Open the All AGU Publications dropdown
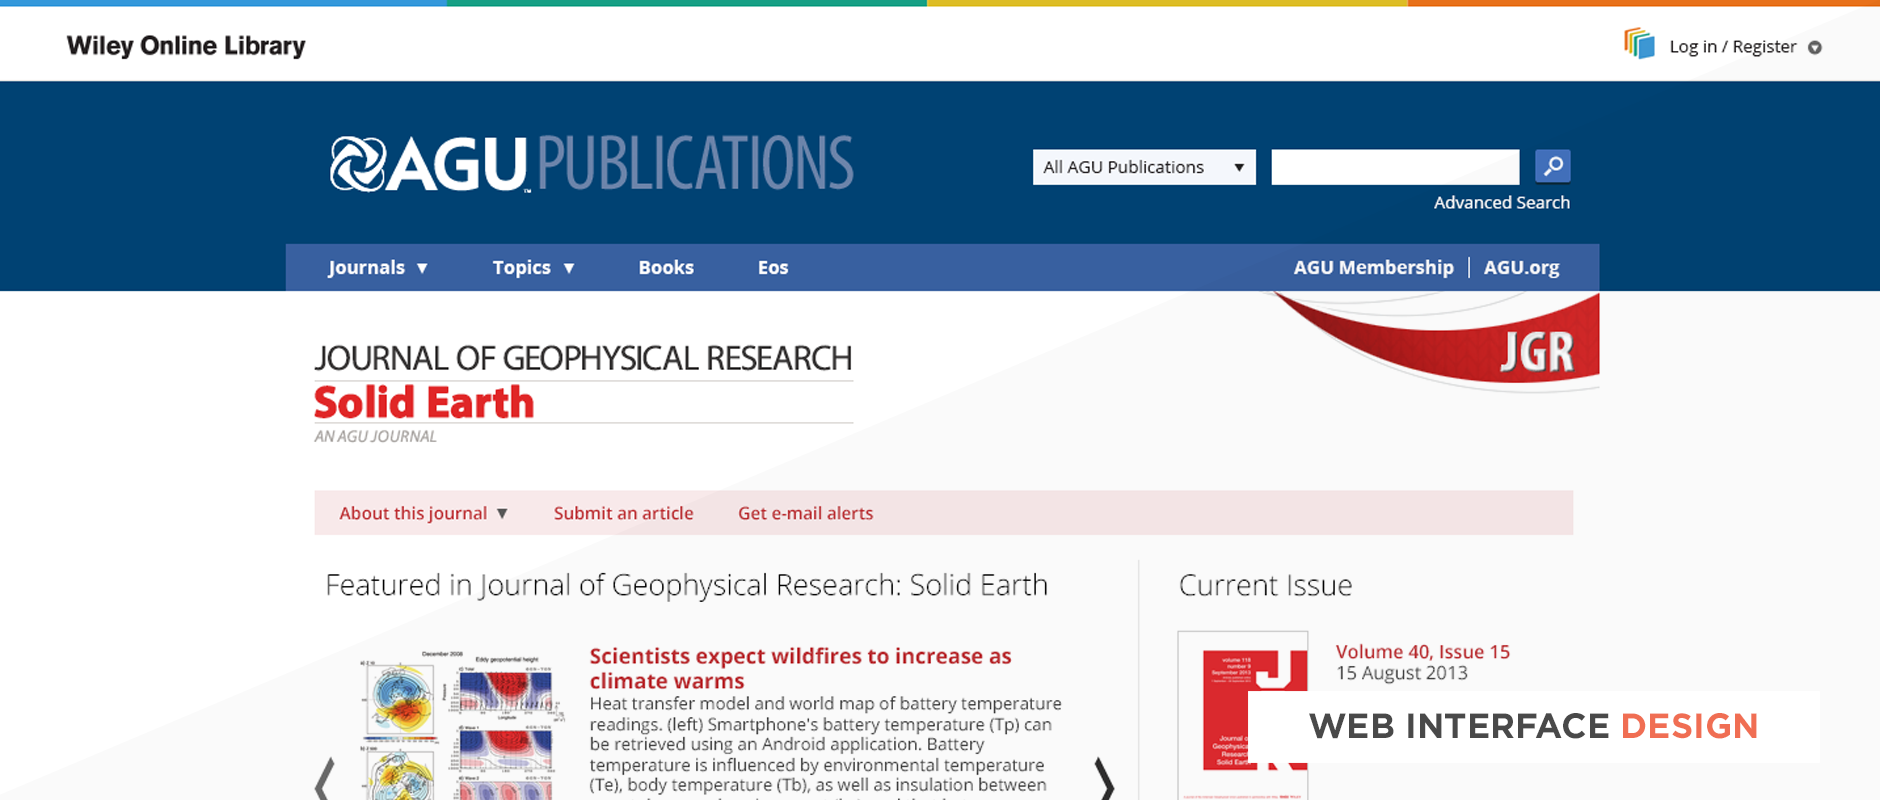 click(x=1143, y=167)
